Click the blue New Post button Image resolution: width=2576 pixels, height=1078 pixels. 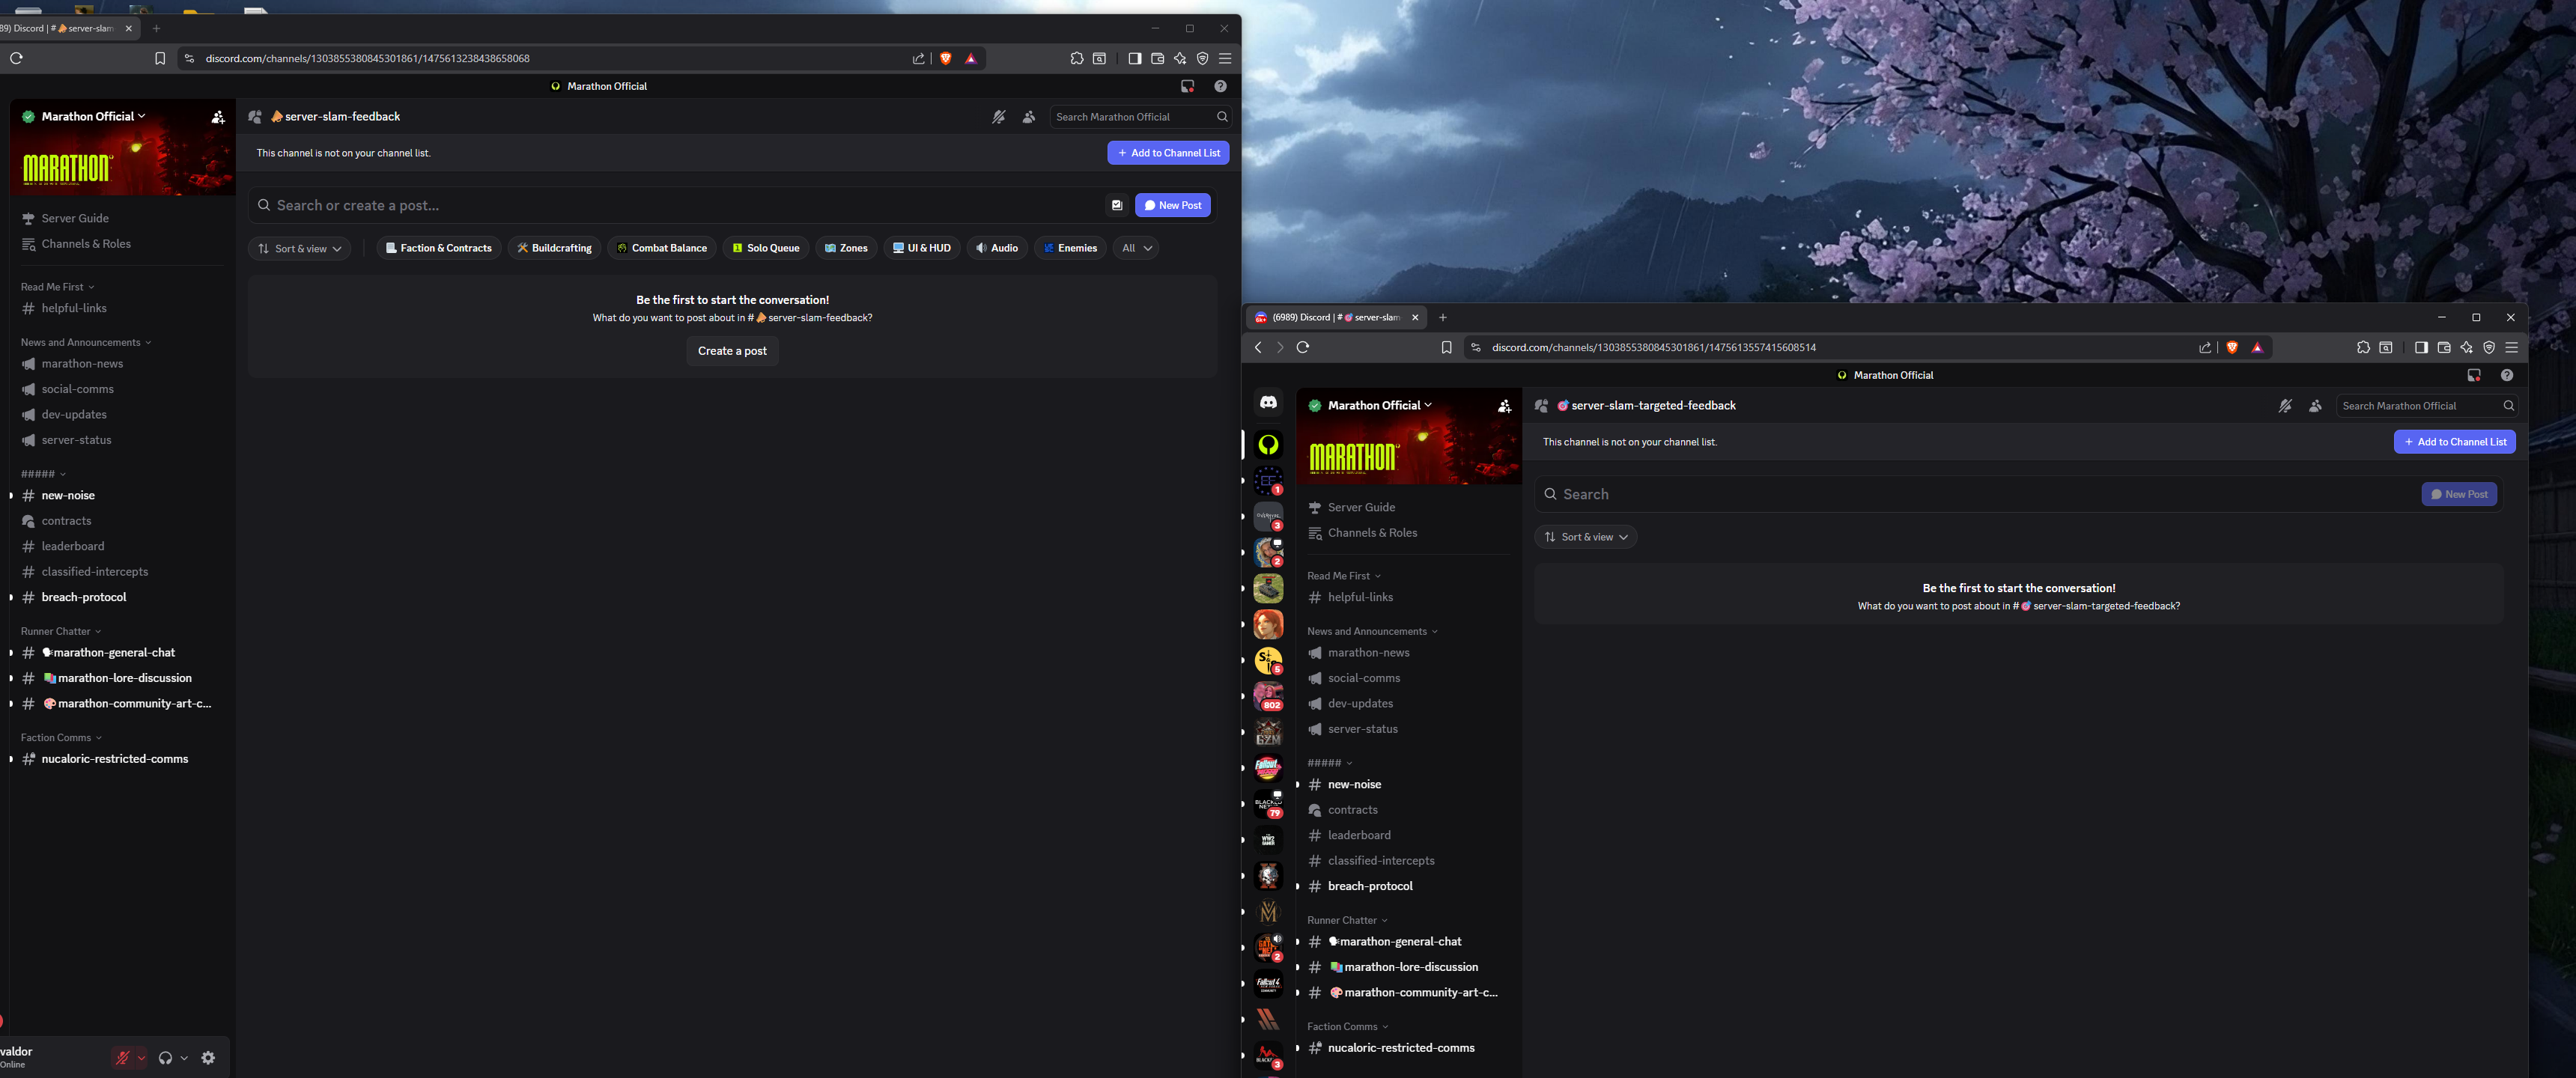[1172, 205]
